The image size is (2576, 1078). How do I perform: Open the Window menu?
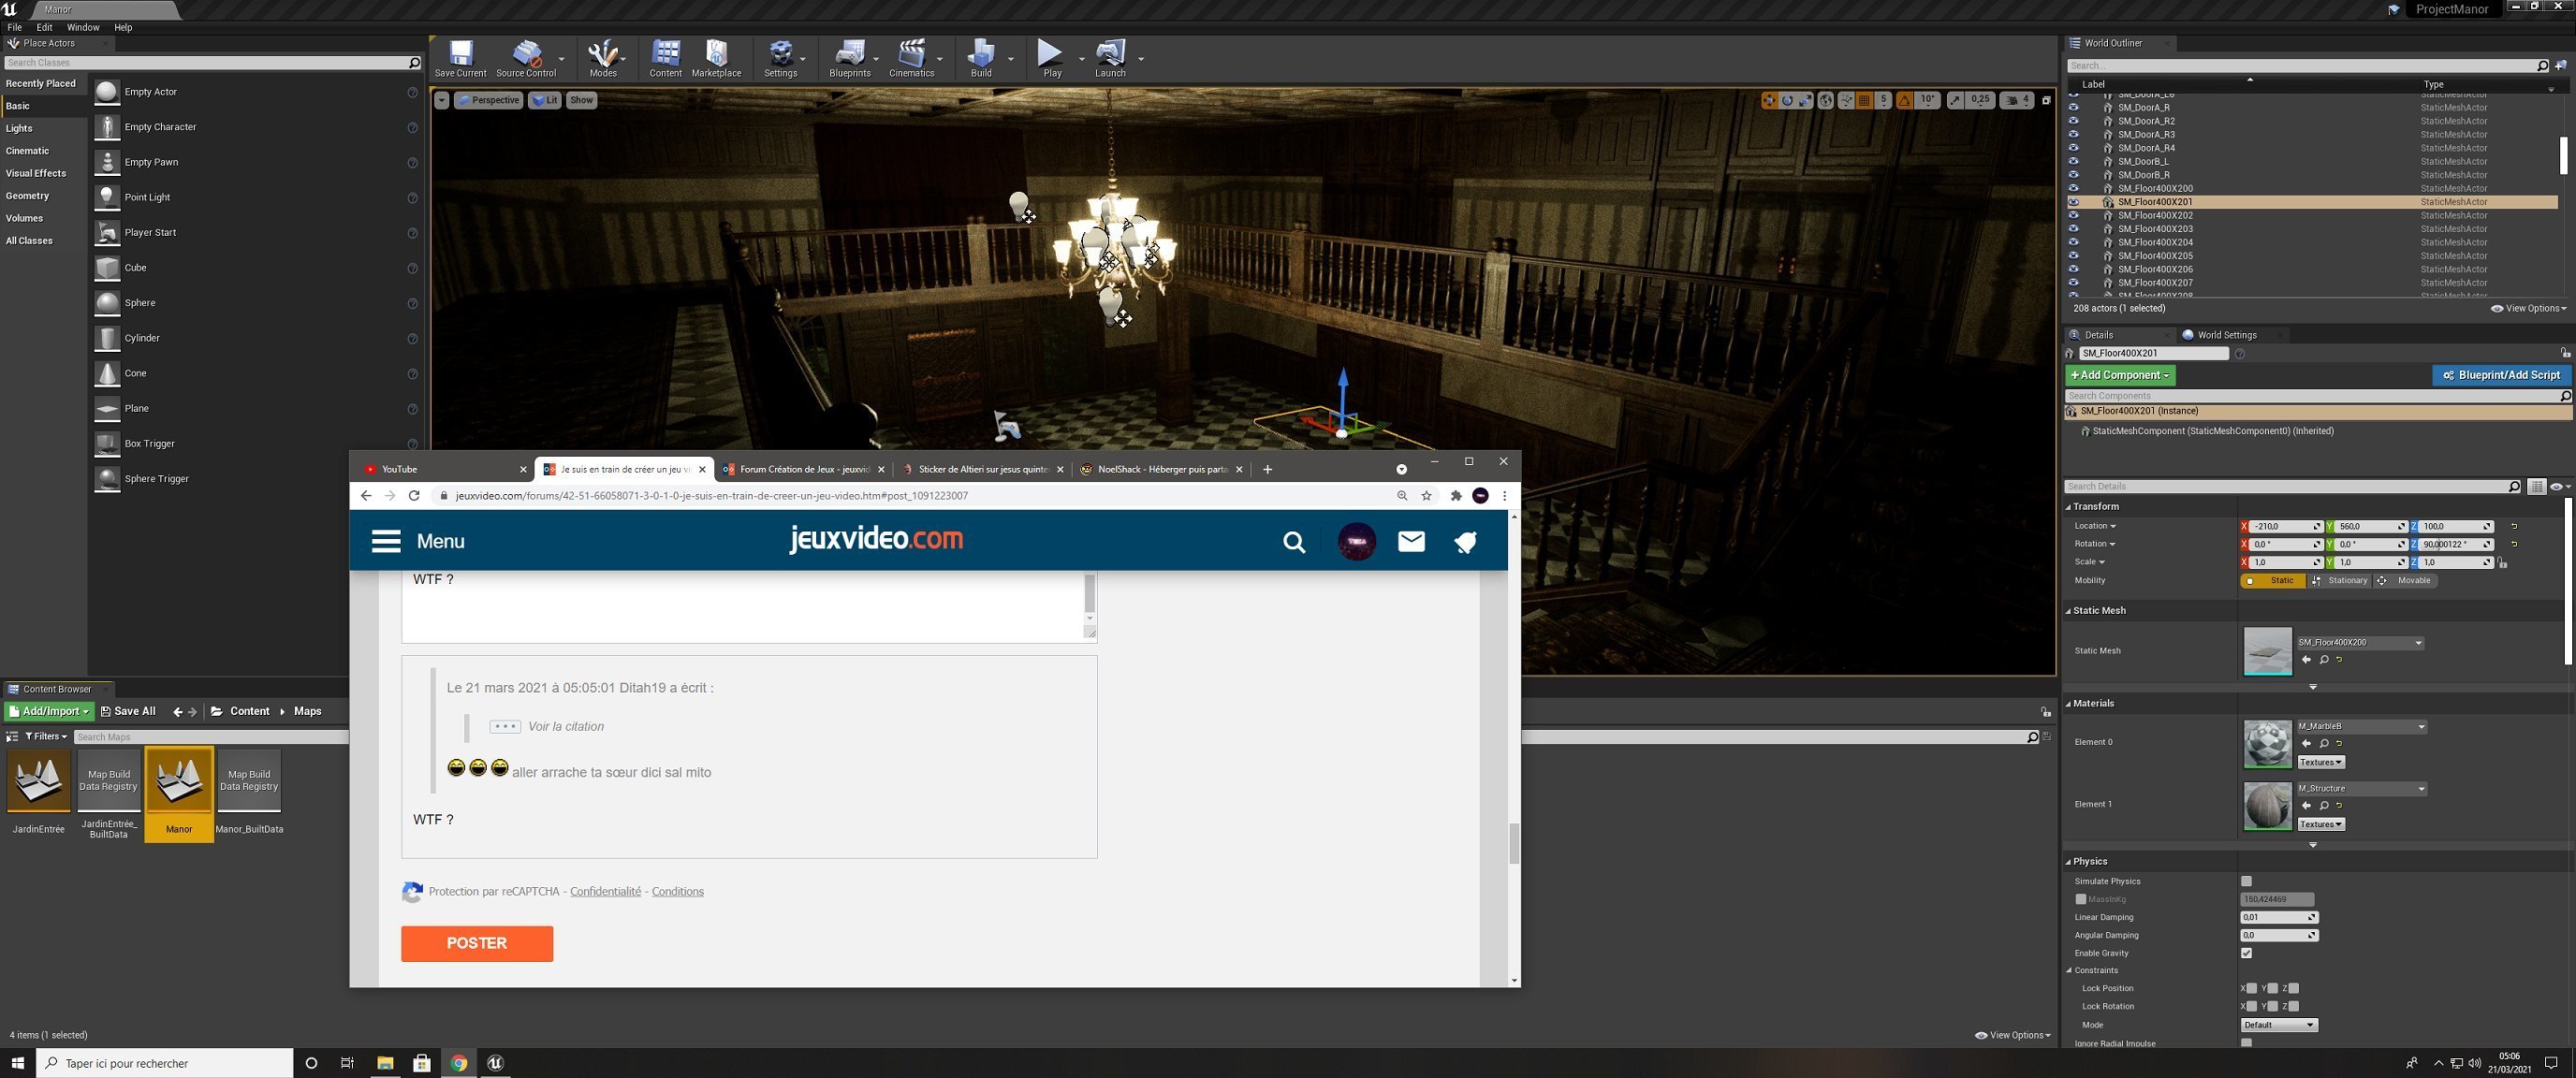click(x=83, y=27)
